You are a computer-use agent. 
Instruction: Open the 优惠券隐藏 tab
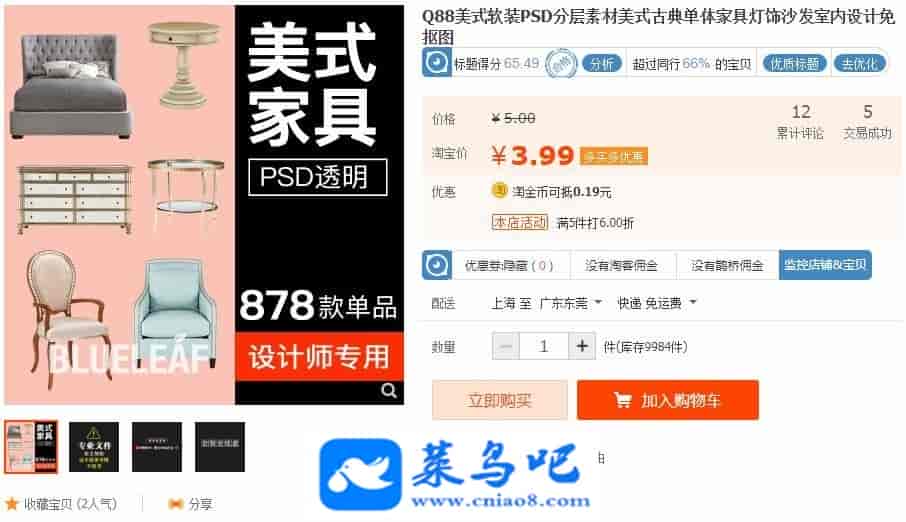tap(509, 265)
